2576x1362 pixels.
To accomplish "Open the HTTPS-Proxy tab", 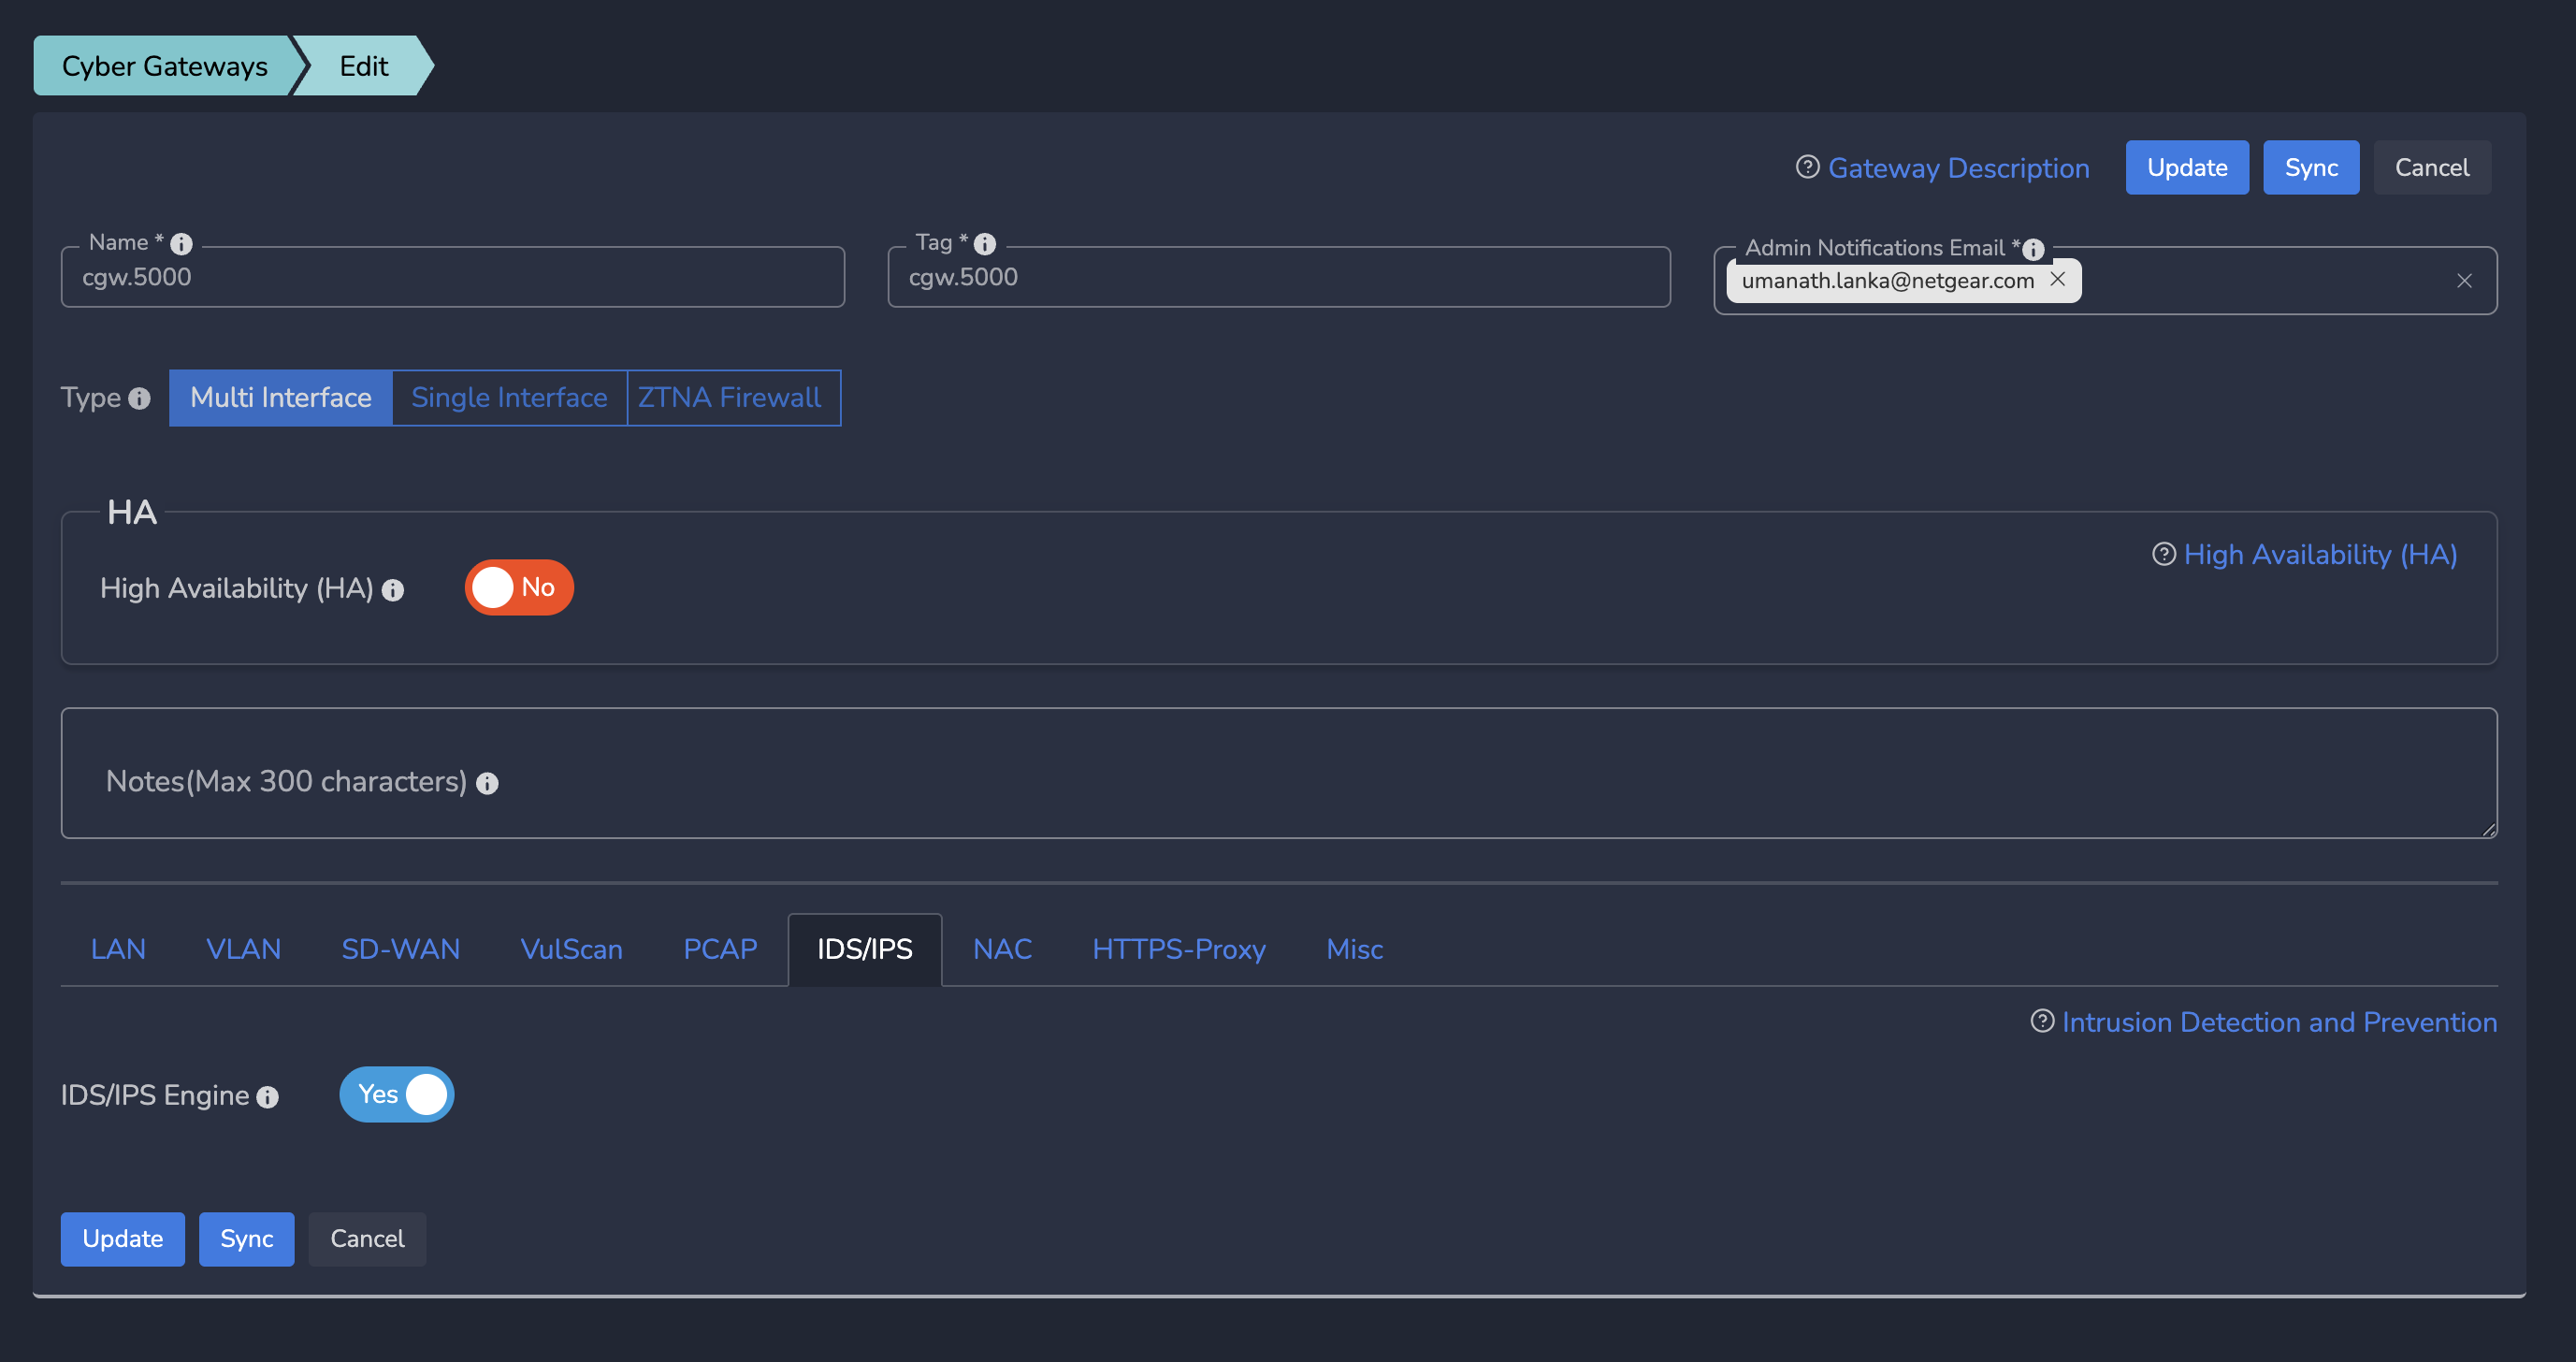I will (1178, 949).
